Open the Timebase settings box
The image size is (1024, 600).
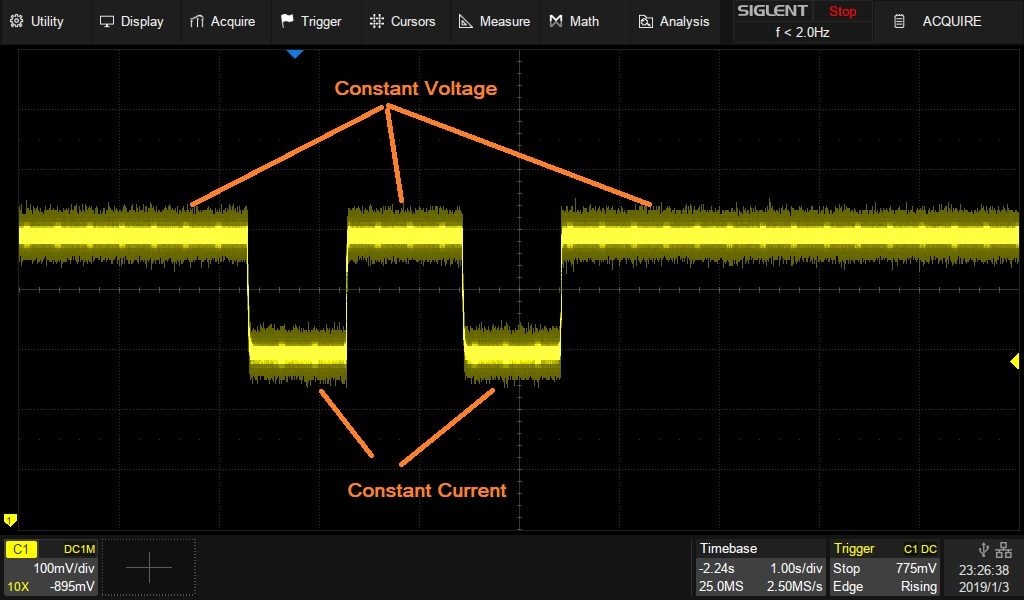point(760,567)
